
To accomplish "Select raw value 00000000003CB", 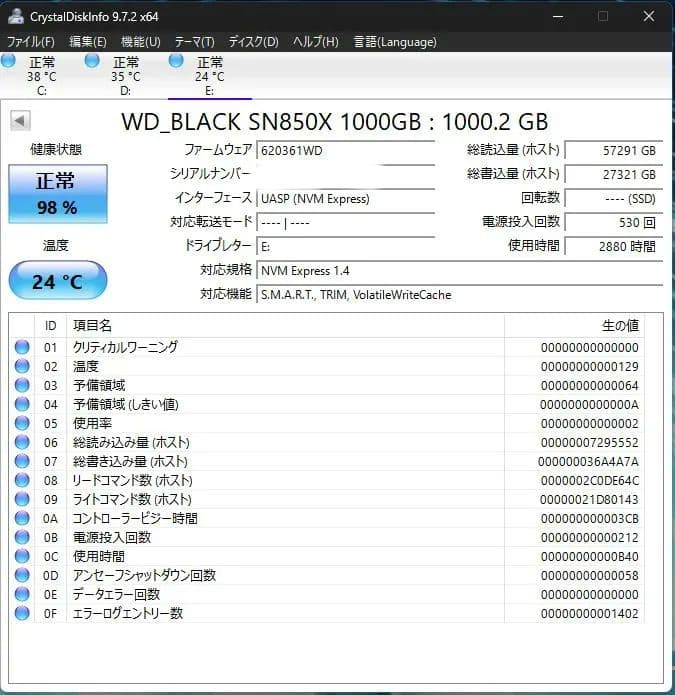I will click(x=589, y=519).
